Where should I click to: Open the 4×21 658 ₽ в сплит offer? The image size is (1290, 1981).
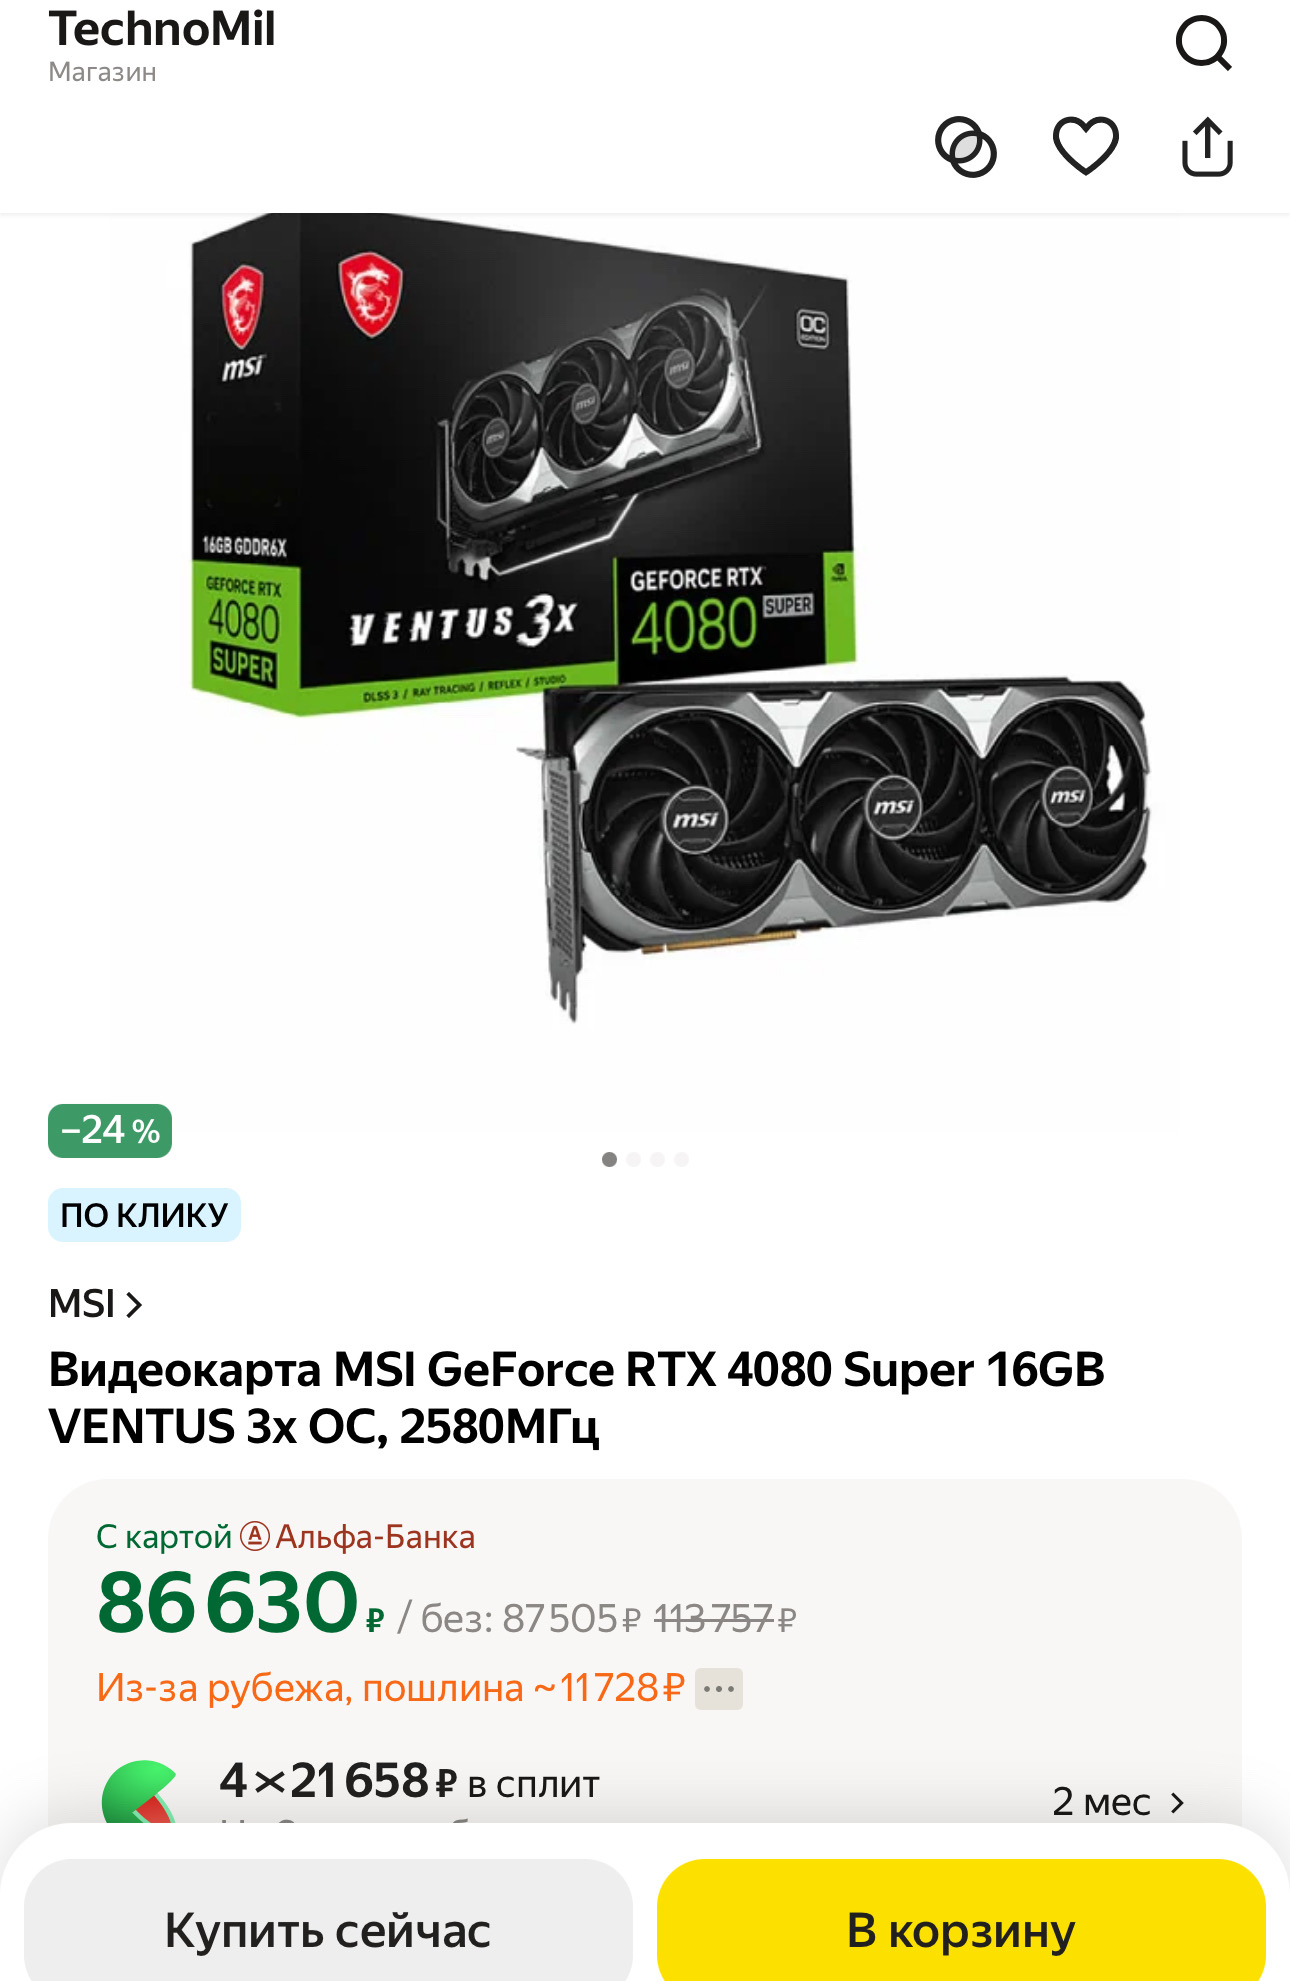click(409, 1782)
